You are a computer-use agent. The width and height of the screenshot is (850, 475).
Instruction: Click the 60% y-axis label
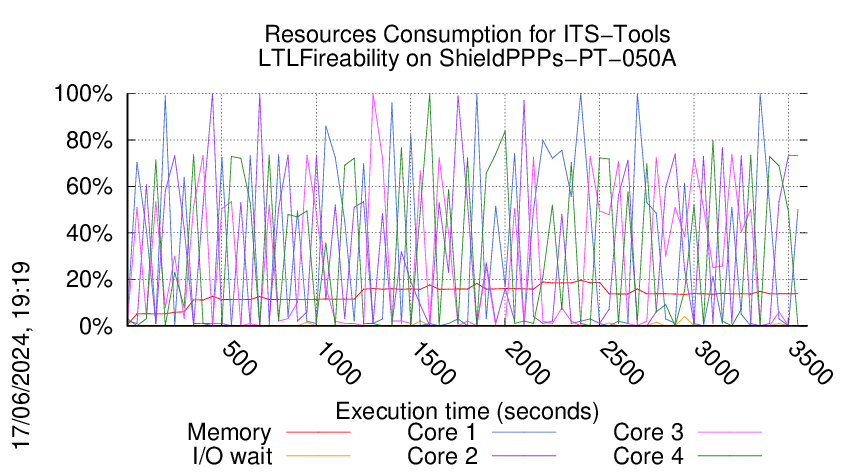89,187
